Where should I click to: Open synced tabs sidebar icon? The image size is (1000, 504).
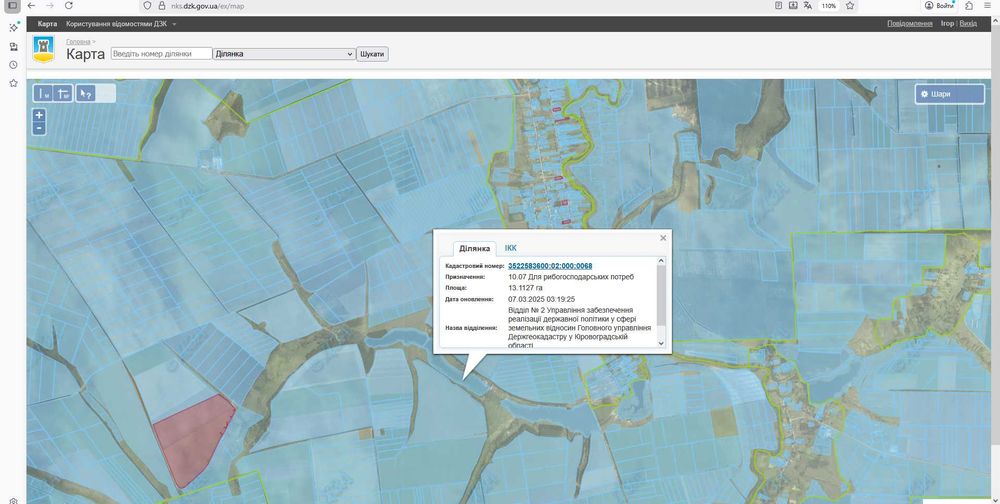(x=13, y=47)
